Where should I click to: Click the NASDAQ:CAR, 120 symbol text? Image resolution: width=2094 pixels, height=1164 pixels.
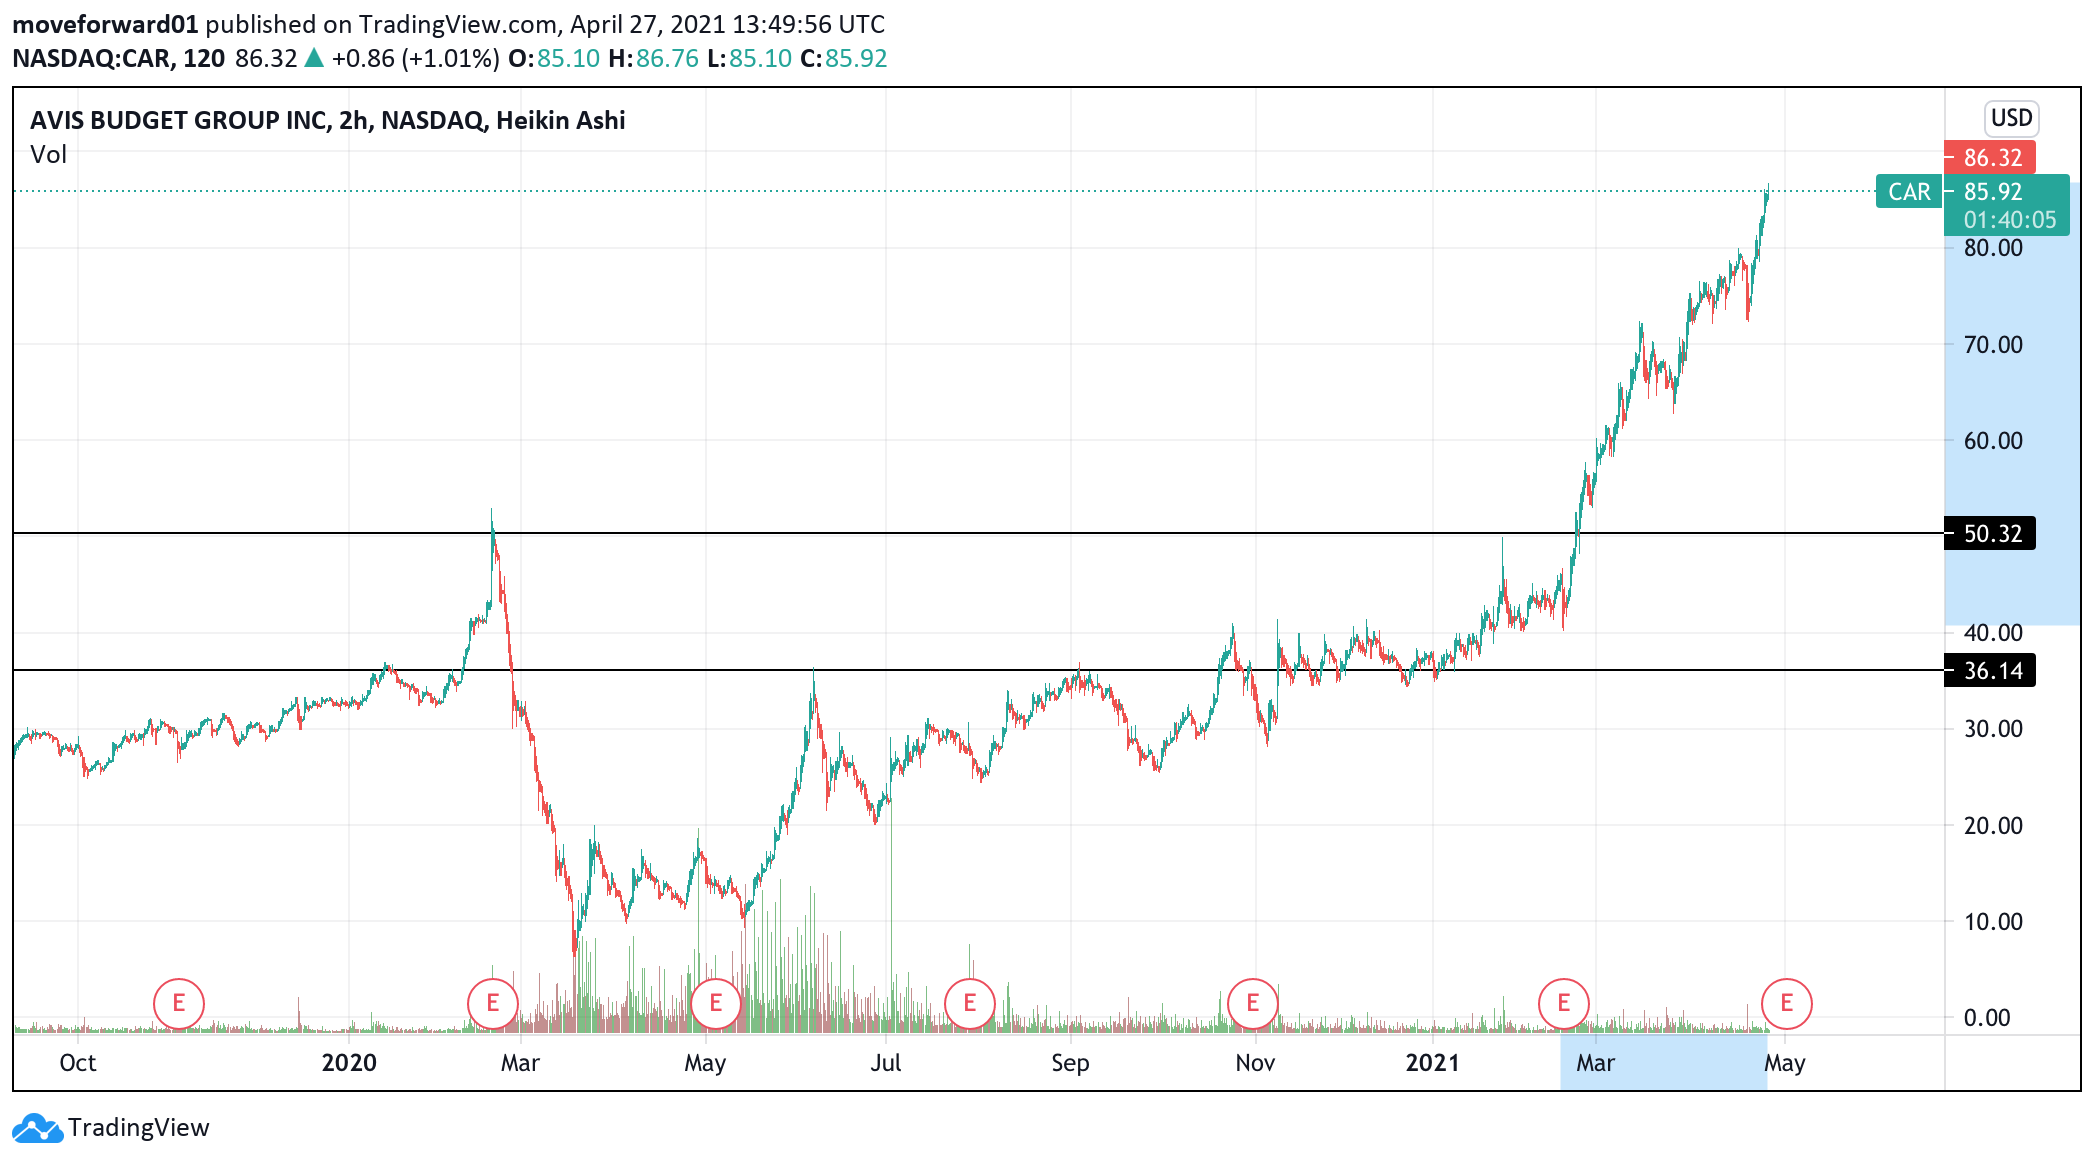coord(119,58)
